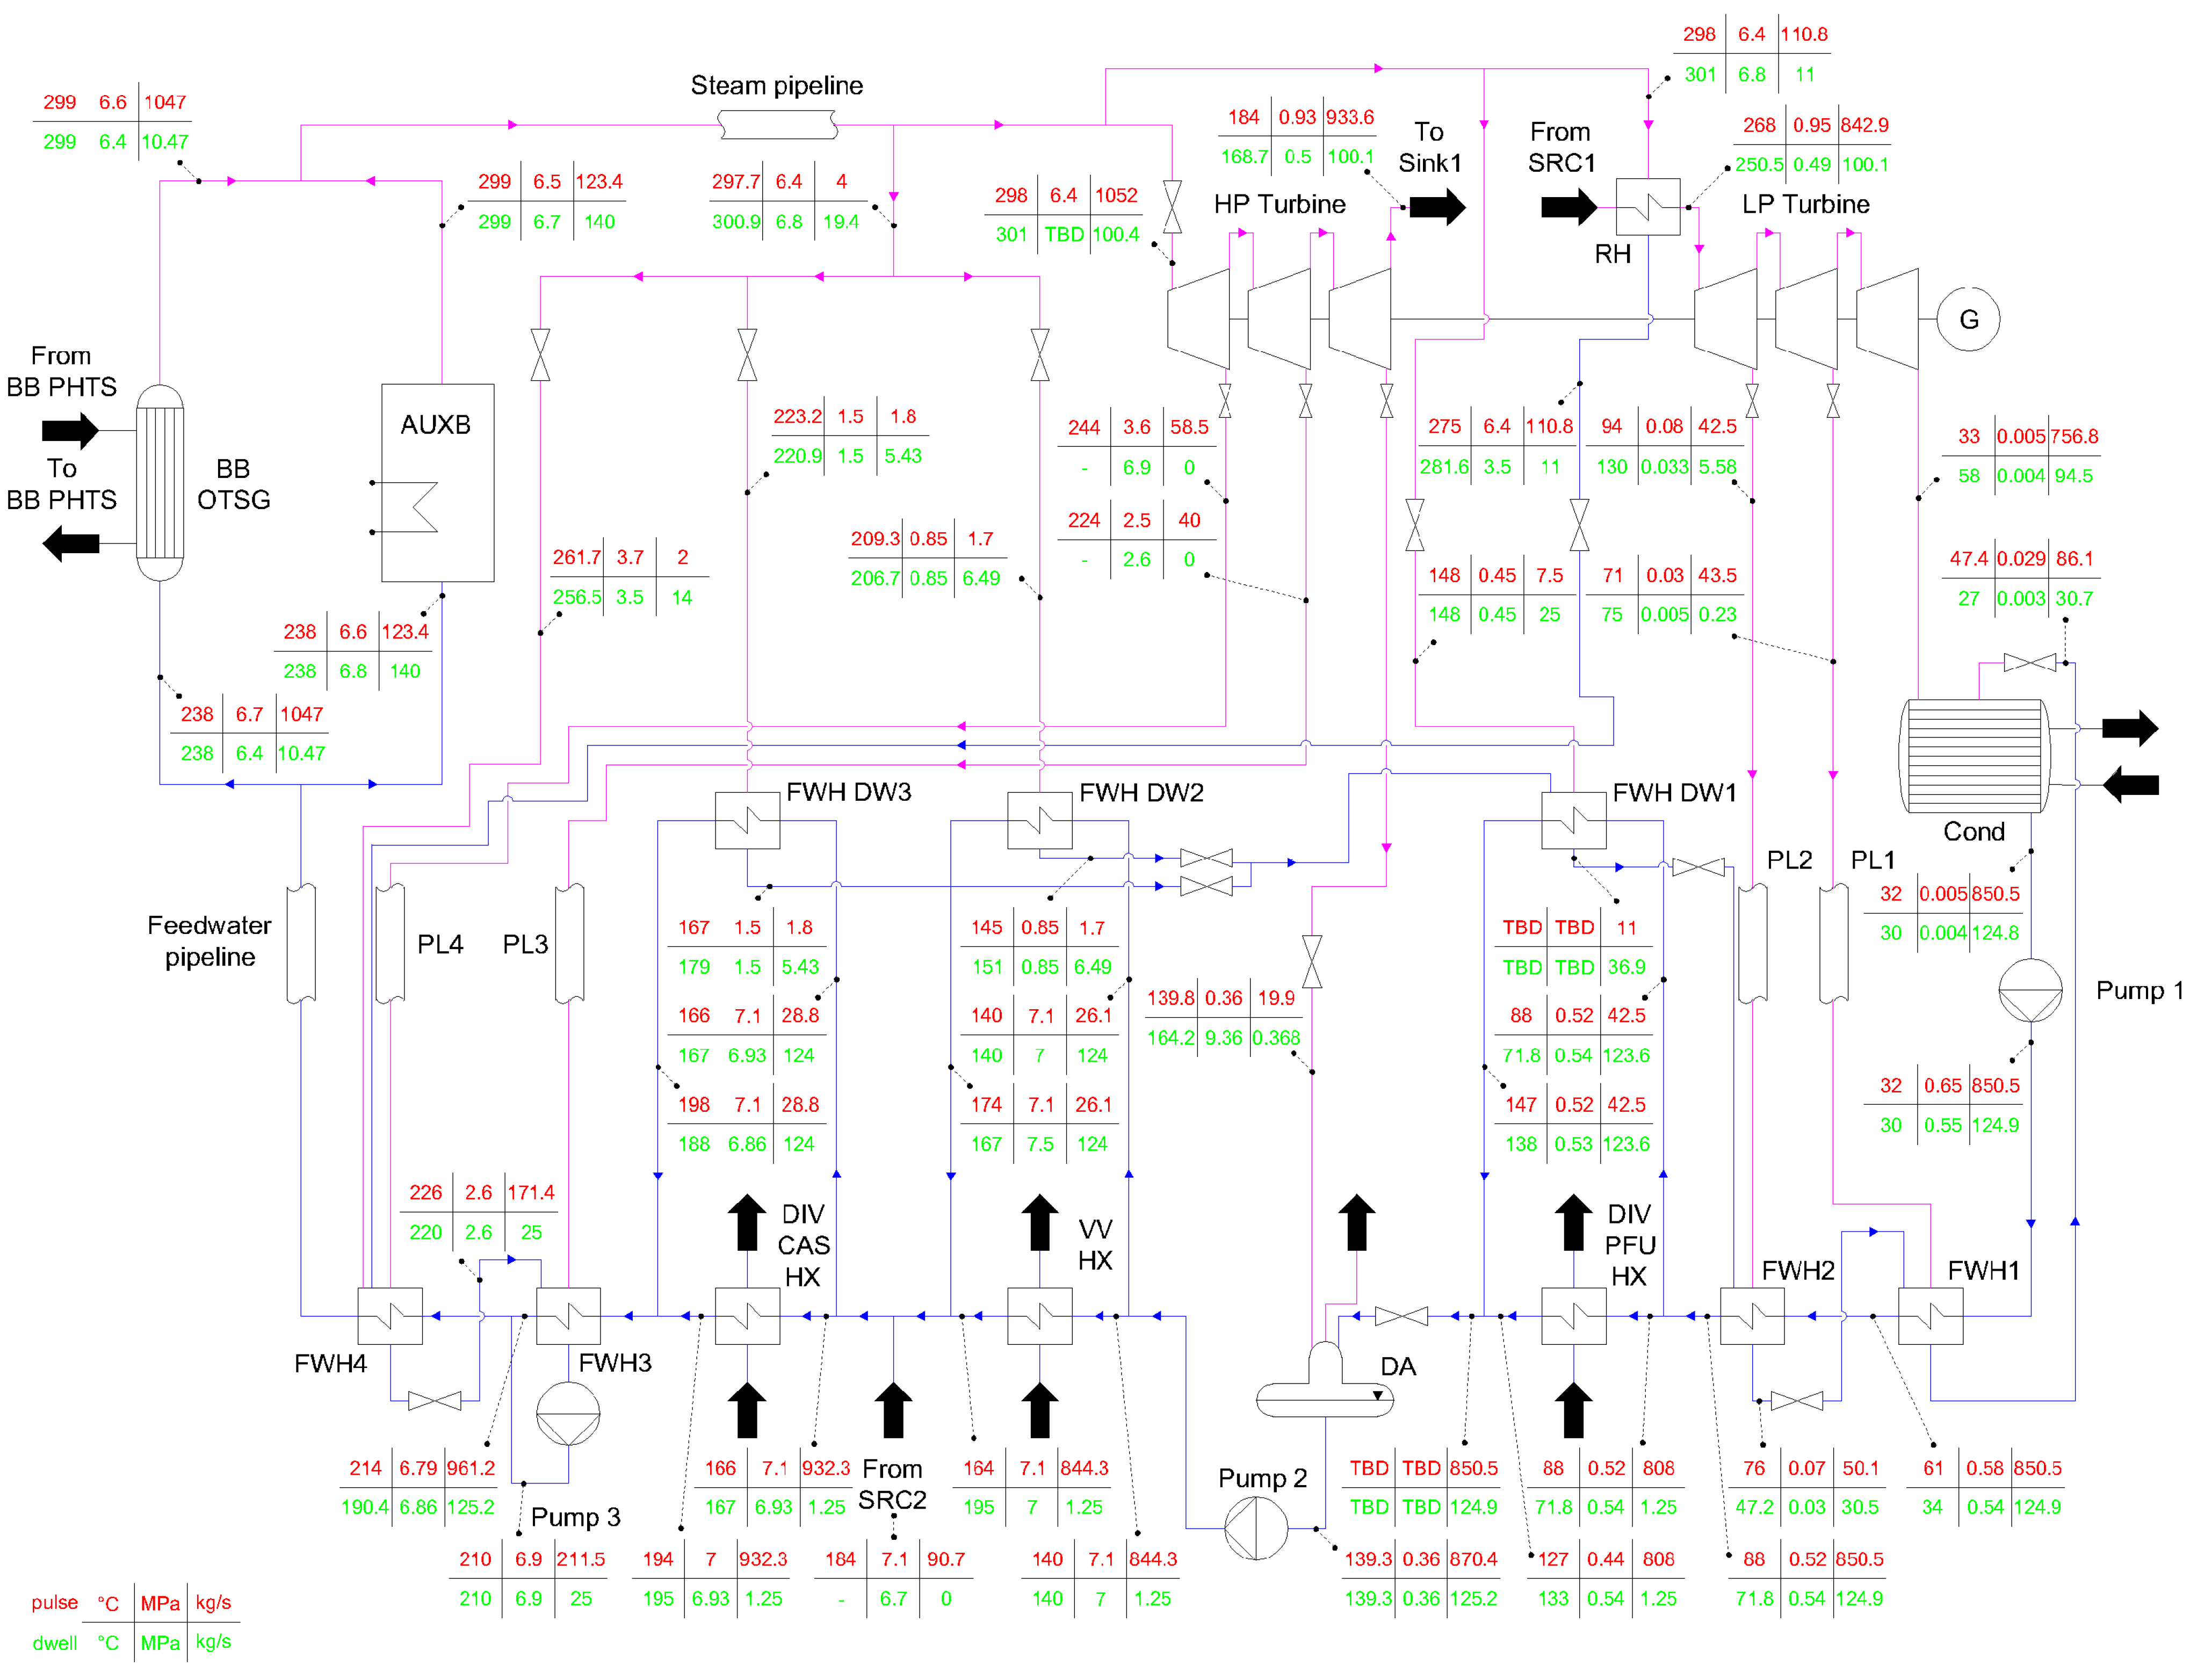Click the reheater RH exchanger box
The image size is (2190, 1680).
pos(1647,207)
